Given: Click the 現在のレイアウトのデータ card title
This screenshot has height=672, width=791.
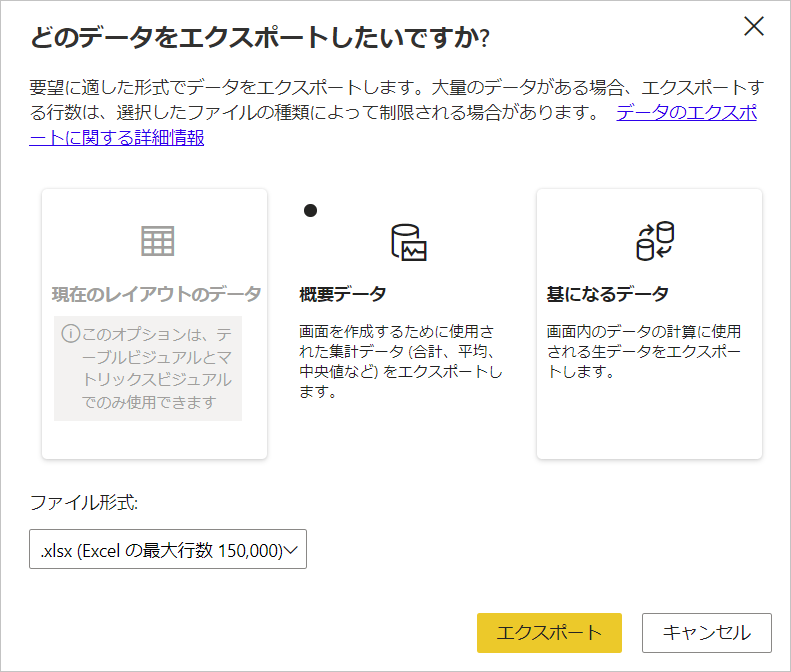Looking at the screenshot, I should (156, 294).
